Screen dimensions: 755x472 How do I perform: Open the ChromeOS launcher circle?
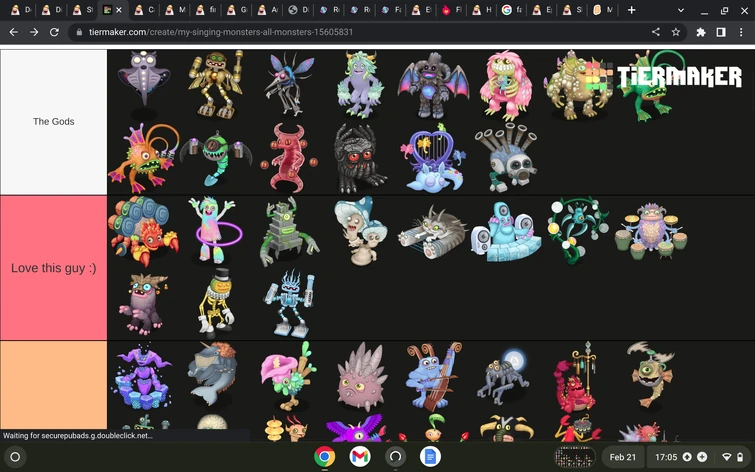[15, 457]
